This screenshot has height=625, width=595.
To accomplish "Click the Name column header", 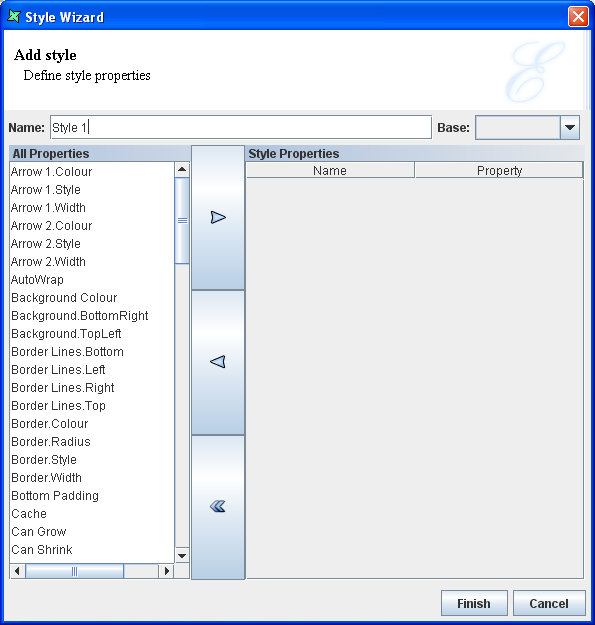I will [x=330, y=171].
